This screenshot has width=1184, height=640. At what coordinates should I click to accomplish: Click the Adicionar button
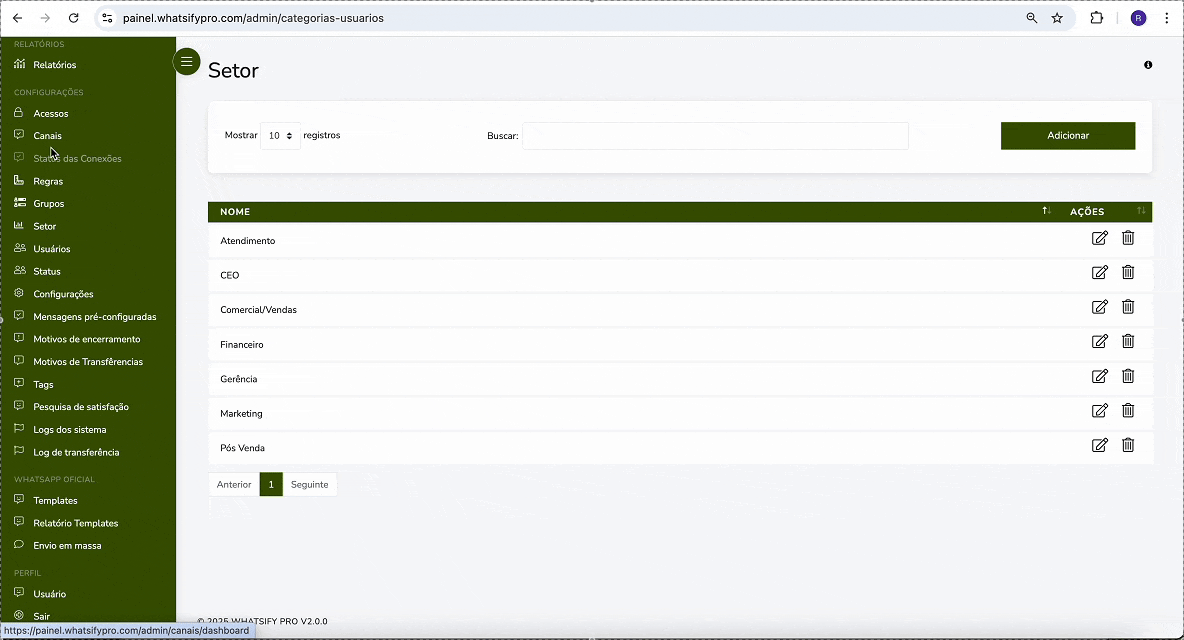[x=1067, y=136]
